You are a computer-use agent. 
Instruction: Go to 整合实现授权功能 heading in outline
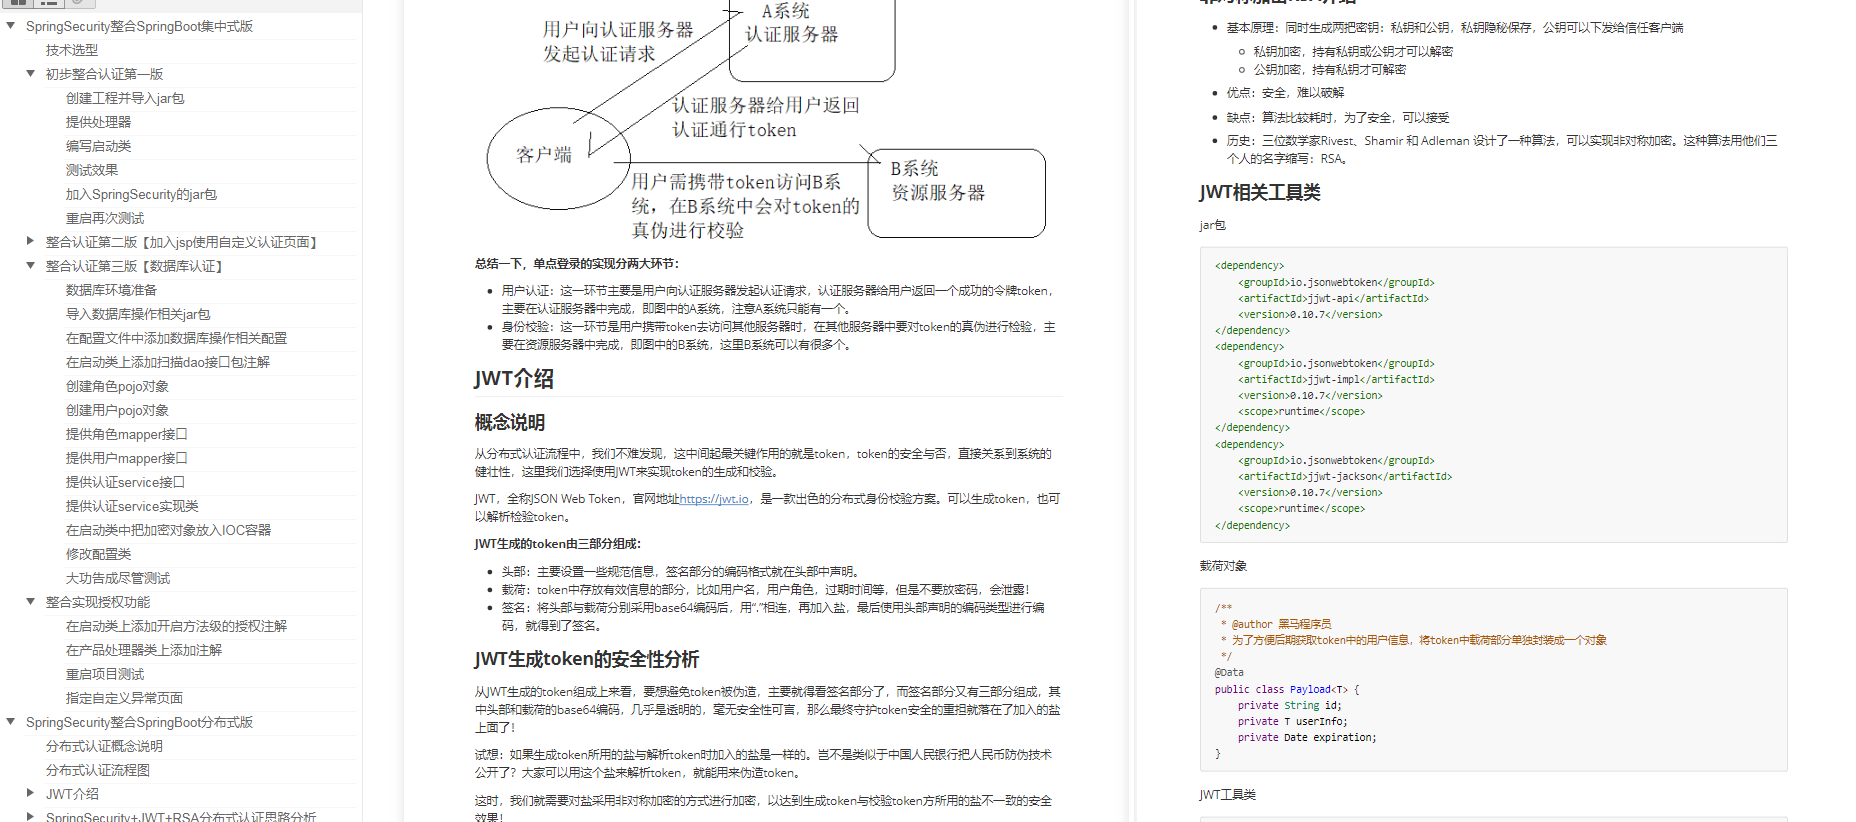click(x=98, y=602)
